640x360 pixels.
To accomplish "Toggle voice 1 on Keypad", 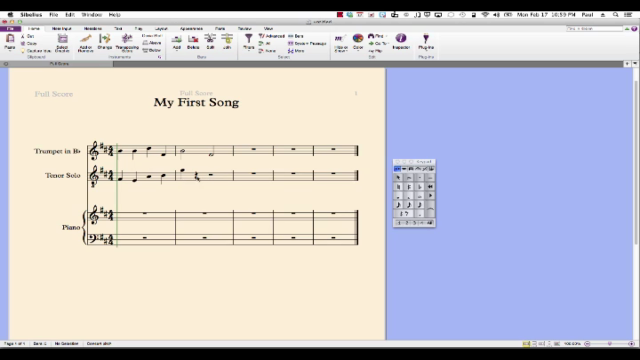I will pos(399,223).
